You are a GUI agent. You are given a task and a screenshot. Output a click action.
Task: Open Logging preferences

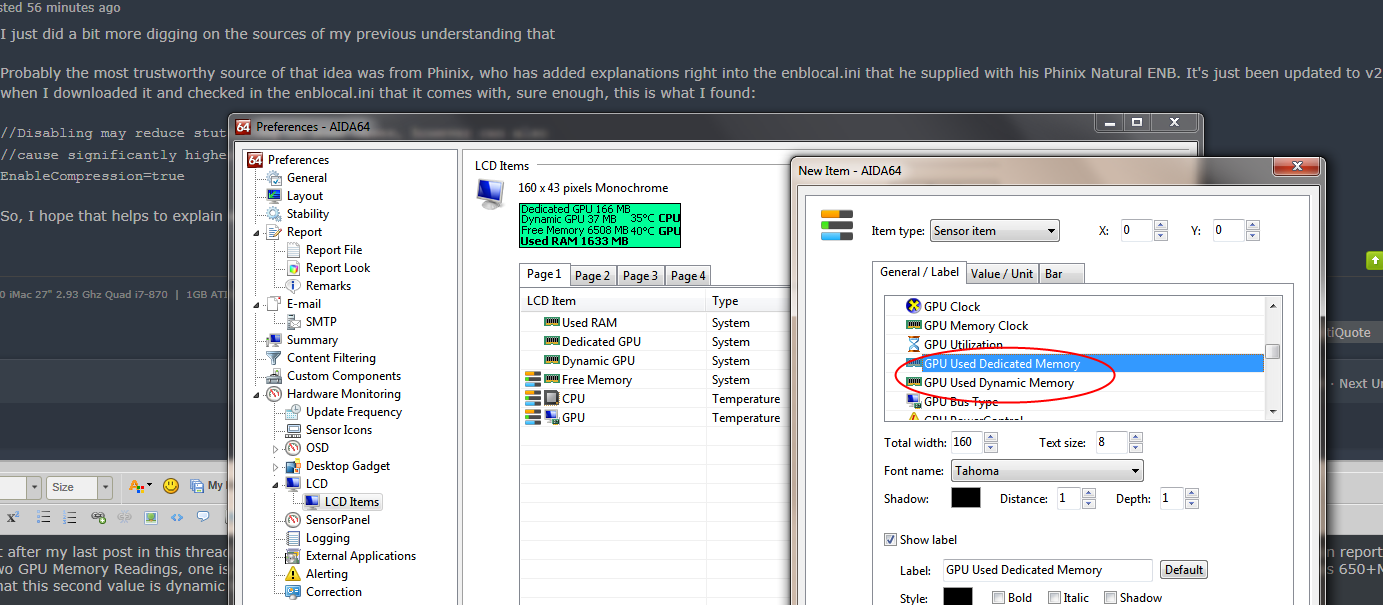[x=328, y=538]
